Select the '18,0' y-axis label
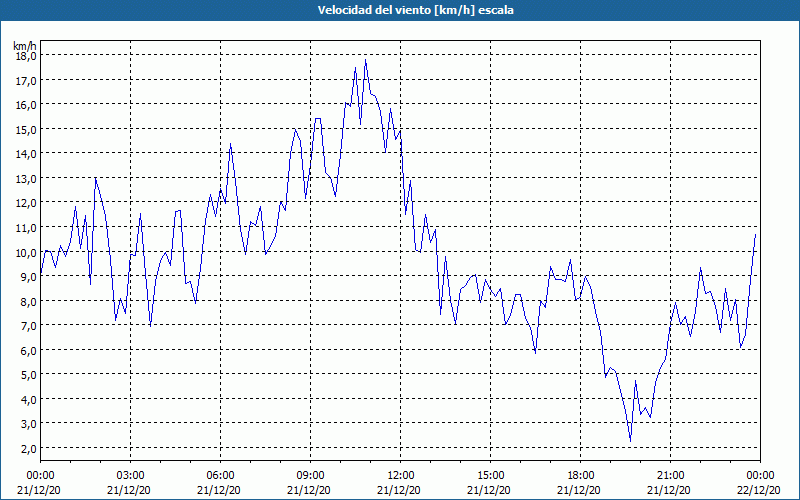This screenshot has width=800, height=500. click(x=26, y=56)
